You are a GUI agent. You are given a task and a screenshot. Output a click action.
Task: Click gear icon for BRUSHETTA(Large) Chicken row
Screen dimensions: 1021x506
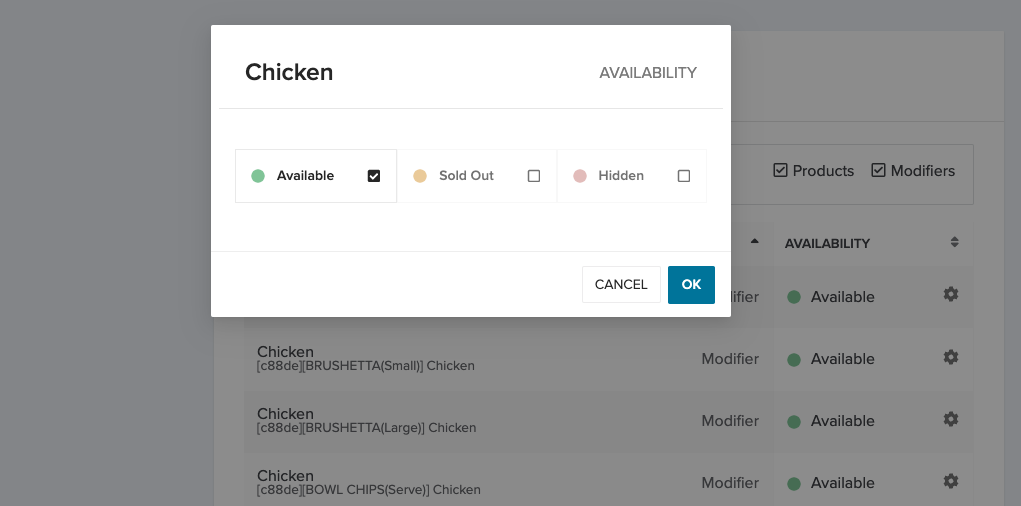tap(951, 419)
